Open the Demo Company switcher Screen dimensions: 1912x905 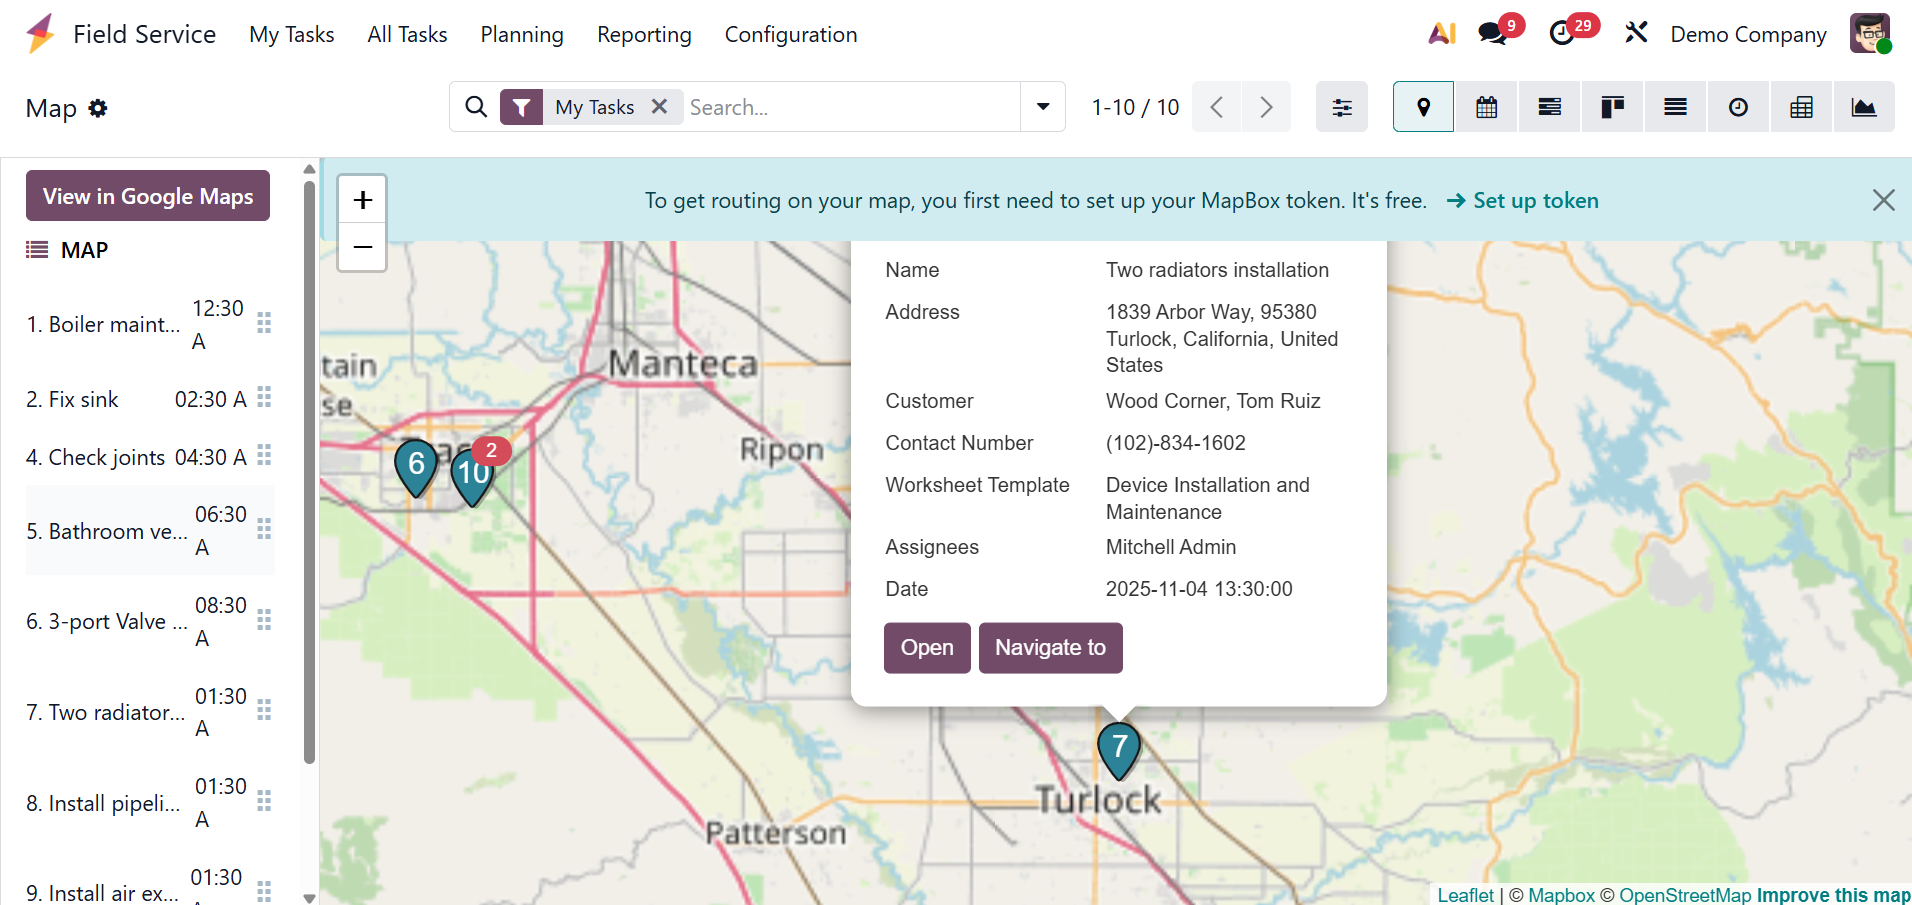click(1747, 34)
